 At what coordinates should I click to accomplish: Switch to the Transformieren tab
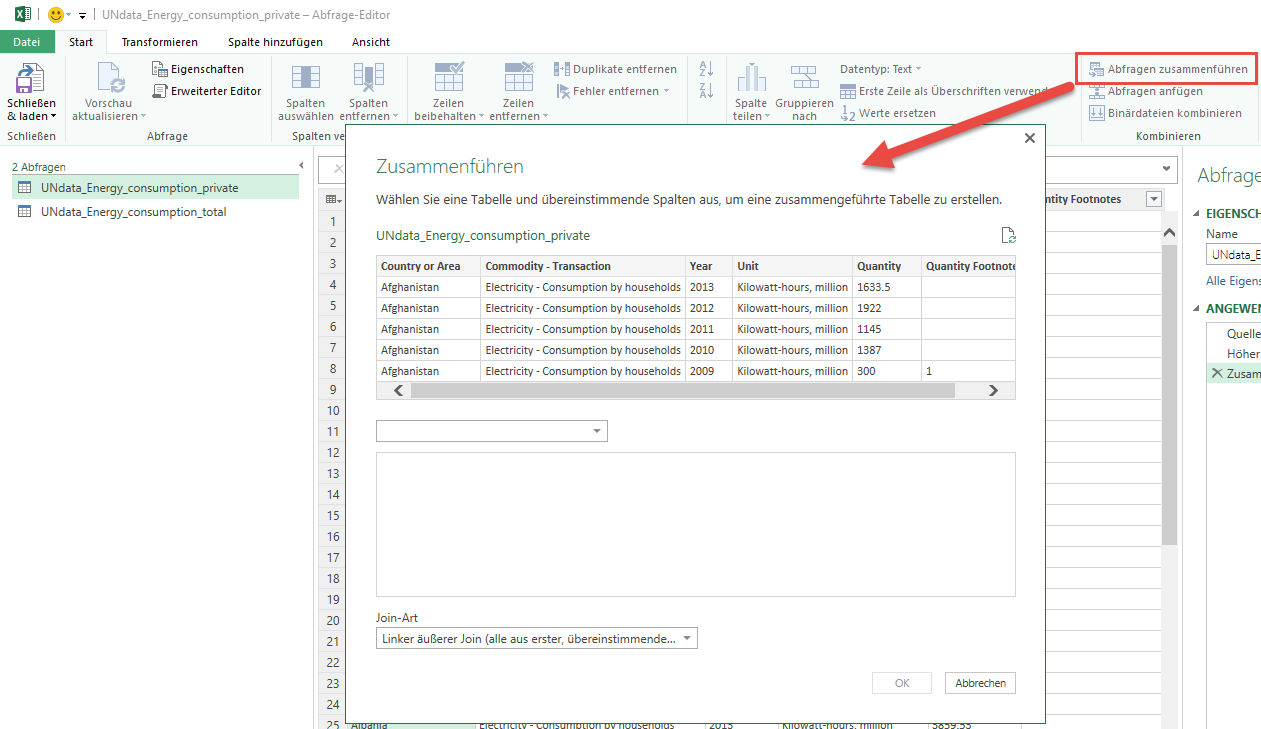pos(159,42)
